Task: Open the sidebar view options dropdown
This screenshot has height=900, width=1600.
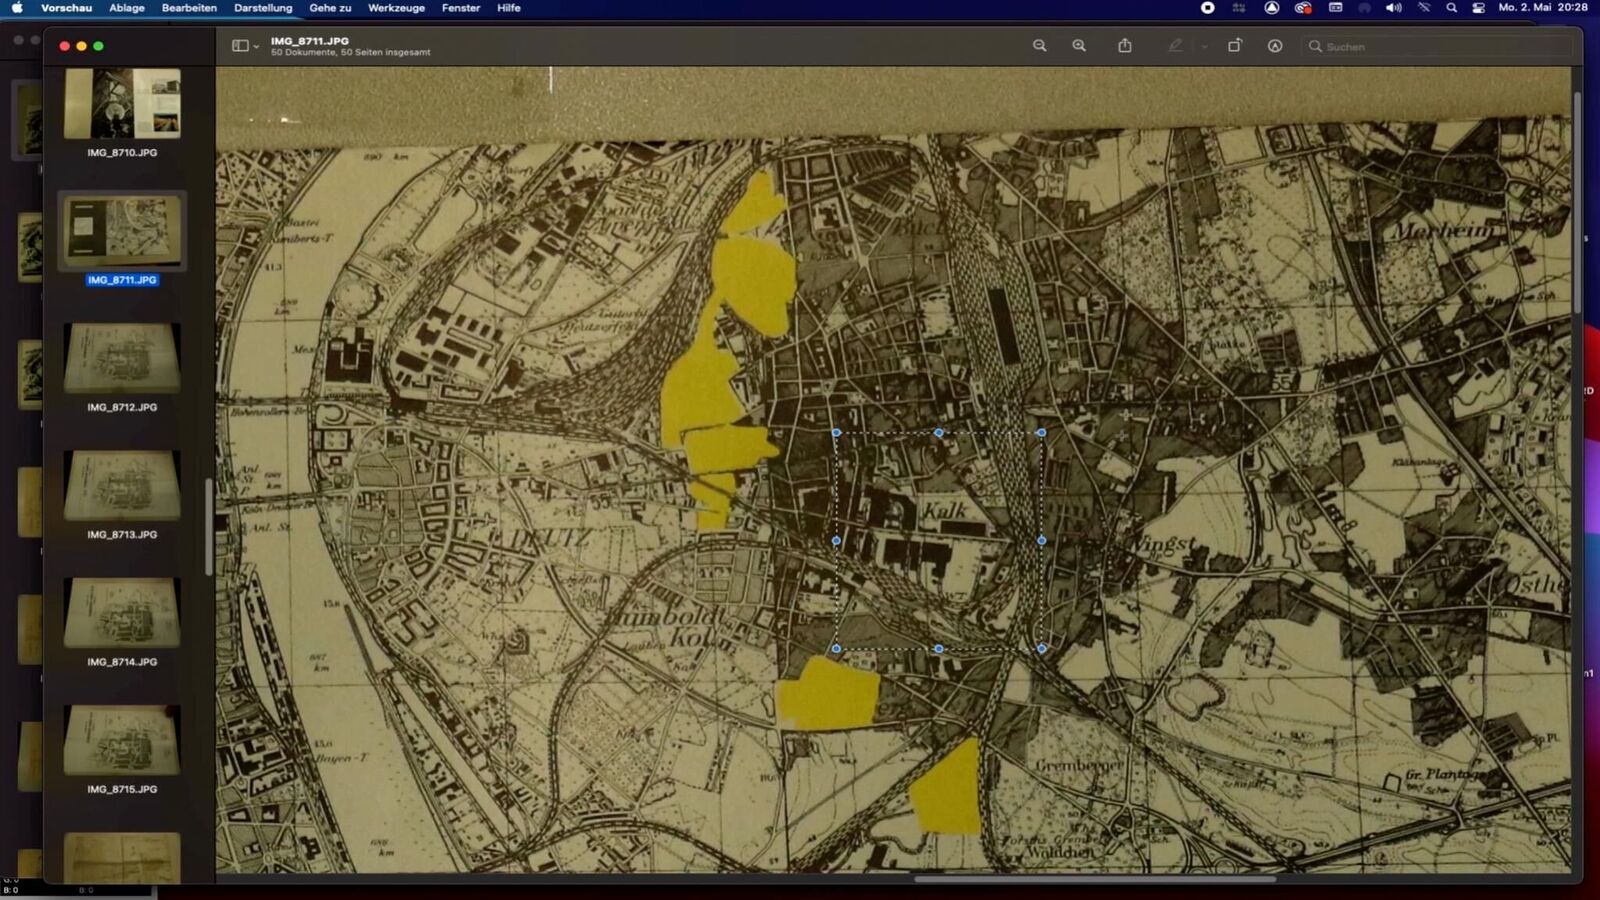Action: pos(245,46)
